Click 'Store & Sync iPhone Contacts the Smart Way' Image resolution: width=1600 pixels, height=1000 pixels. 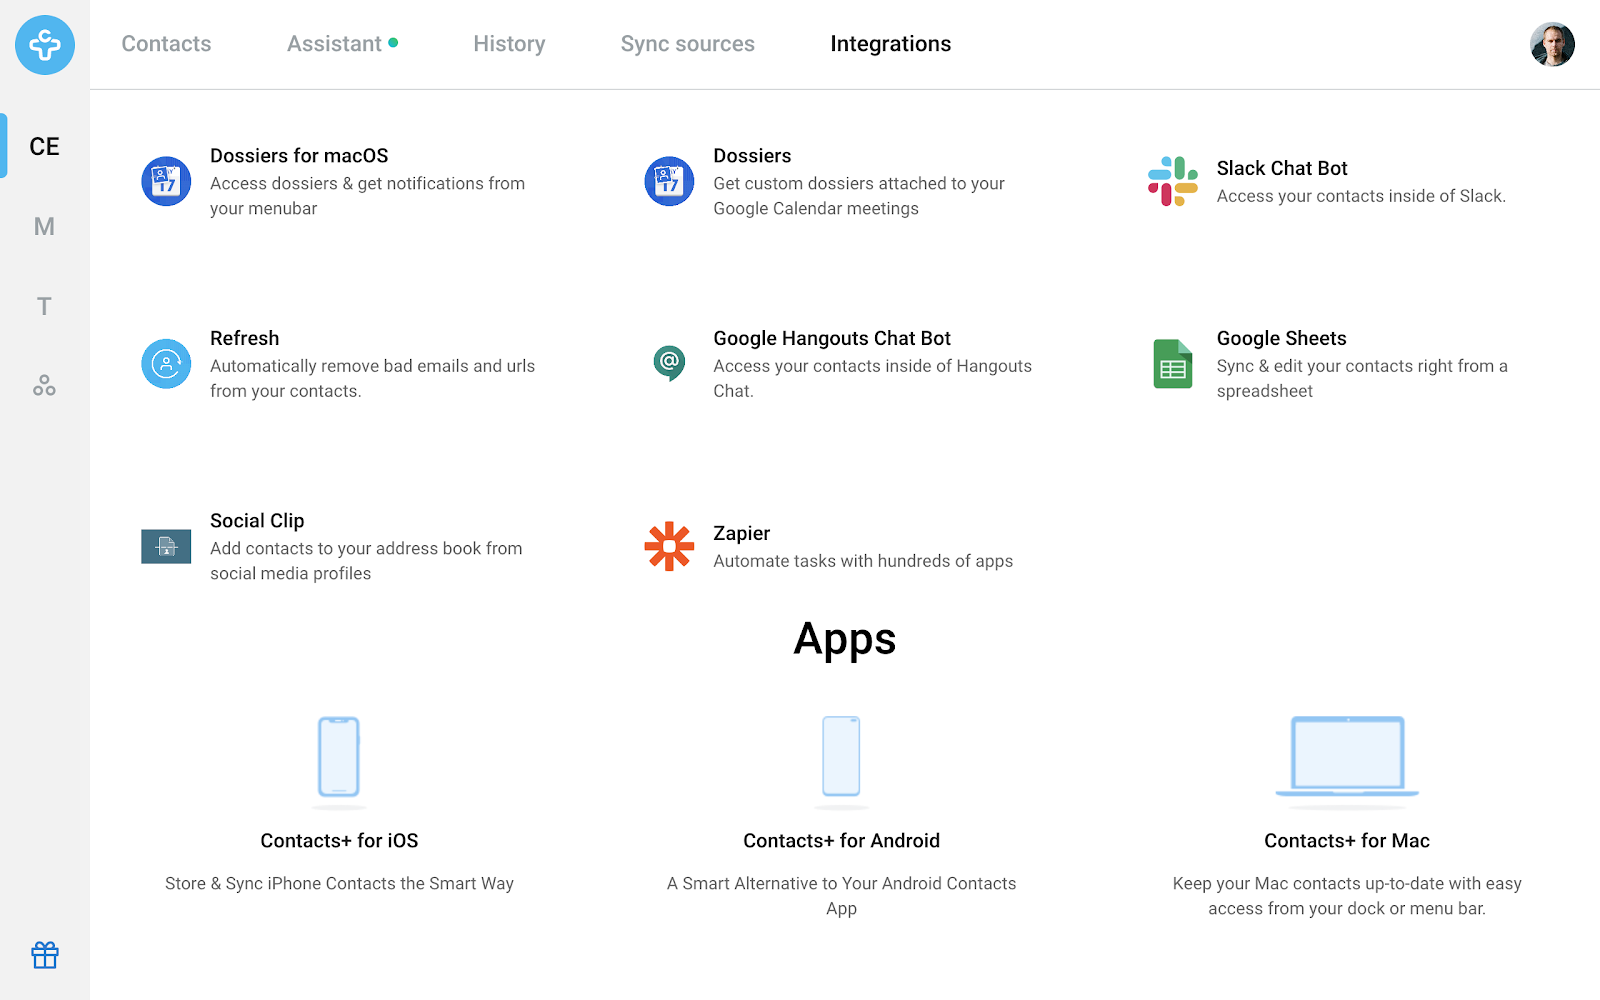click(x=339, y=884)
